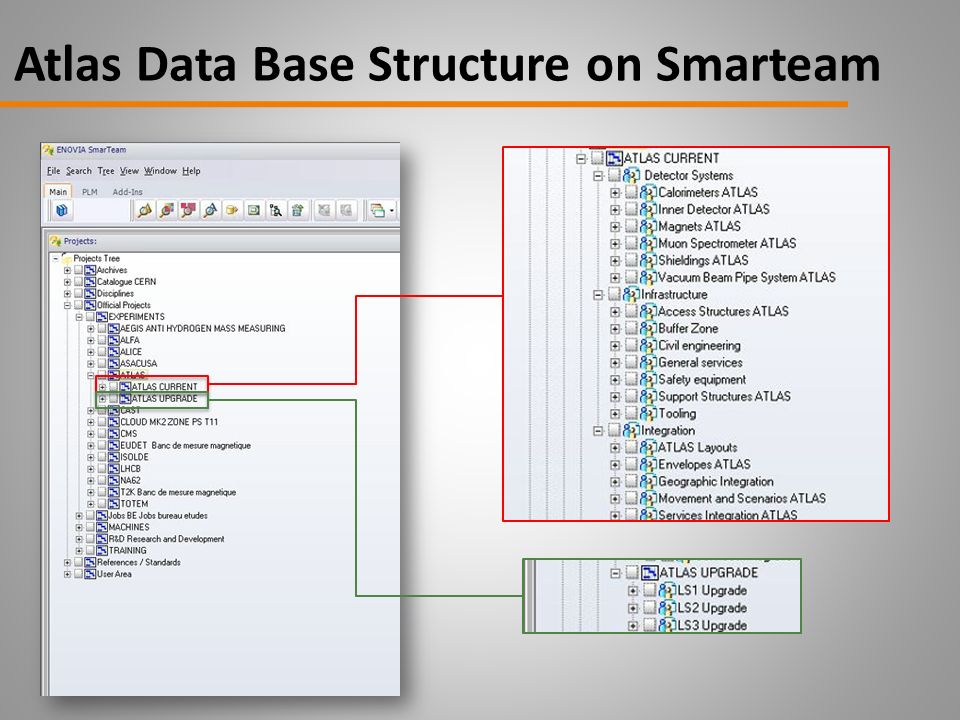Tick the TRAINING checkbox
Screen dimensions: 960x720
[x=90, y=550]
